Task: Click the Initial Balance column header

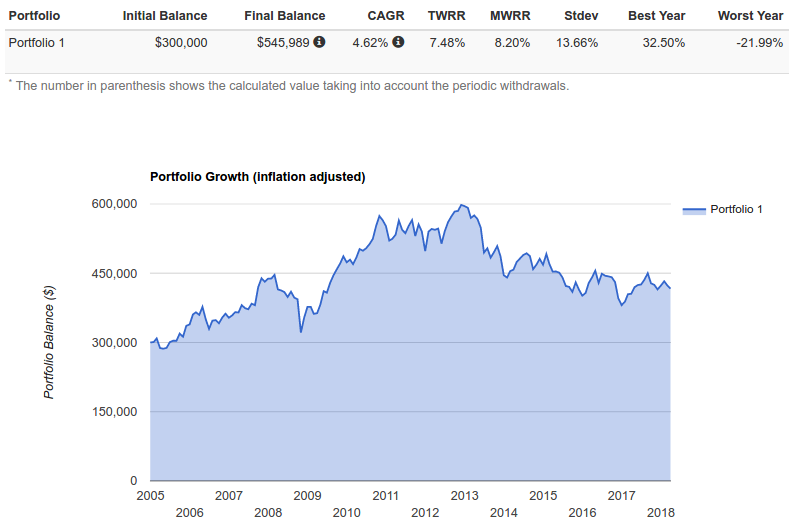Action: [x=165, y=16]
